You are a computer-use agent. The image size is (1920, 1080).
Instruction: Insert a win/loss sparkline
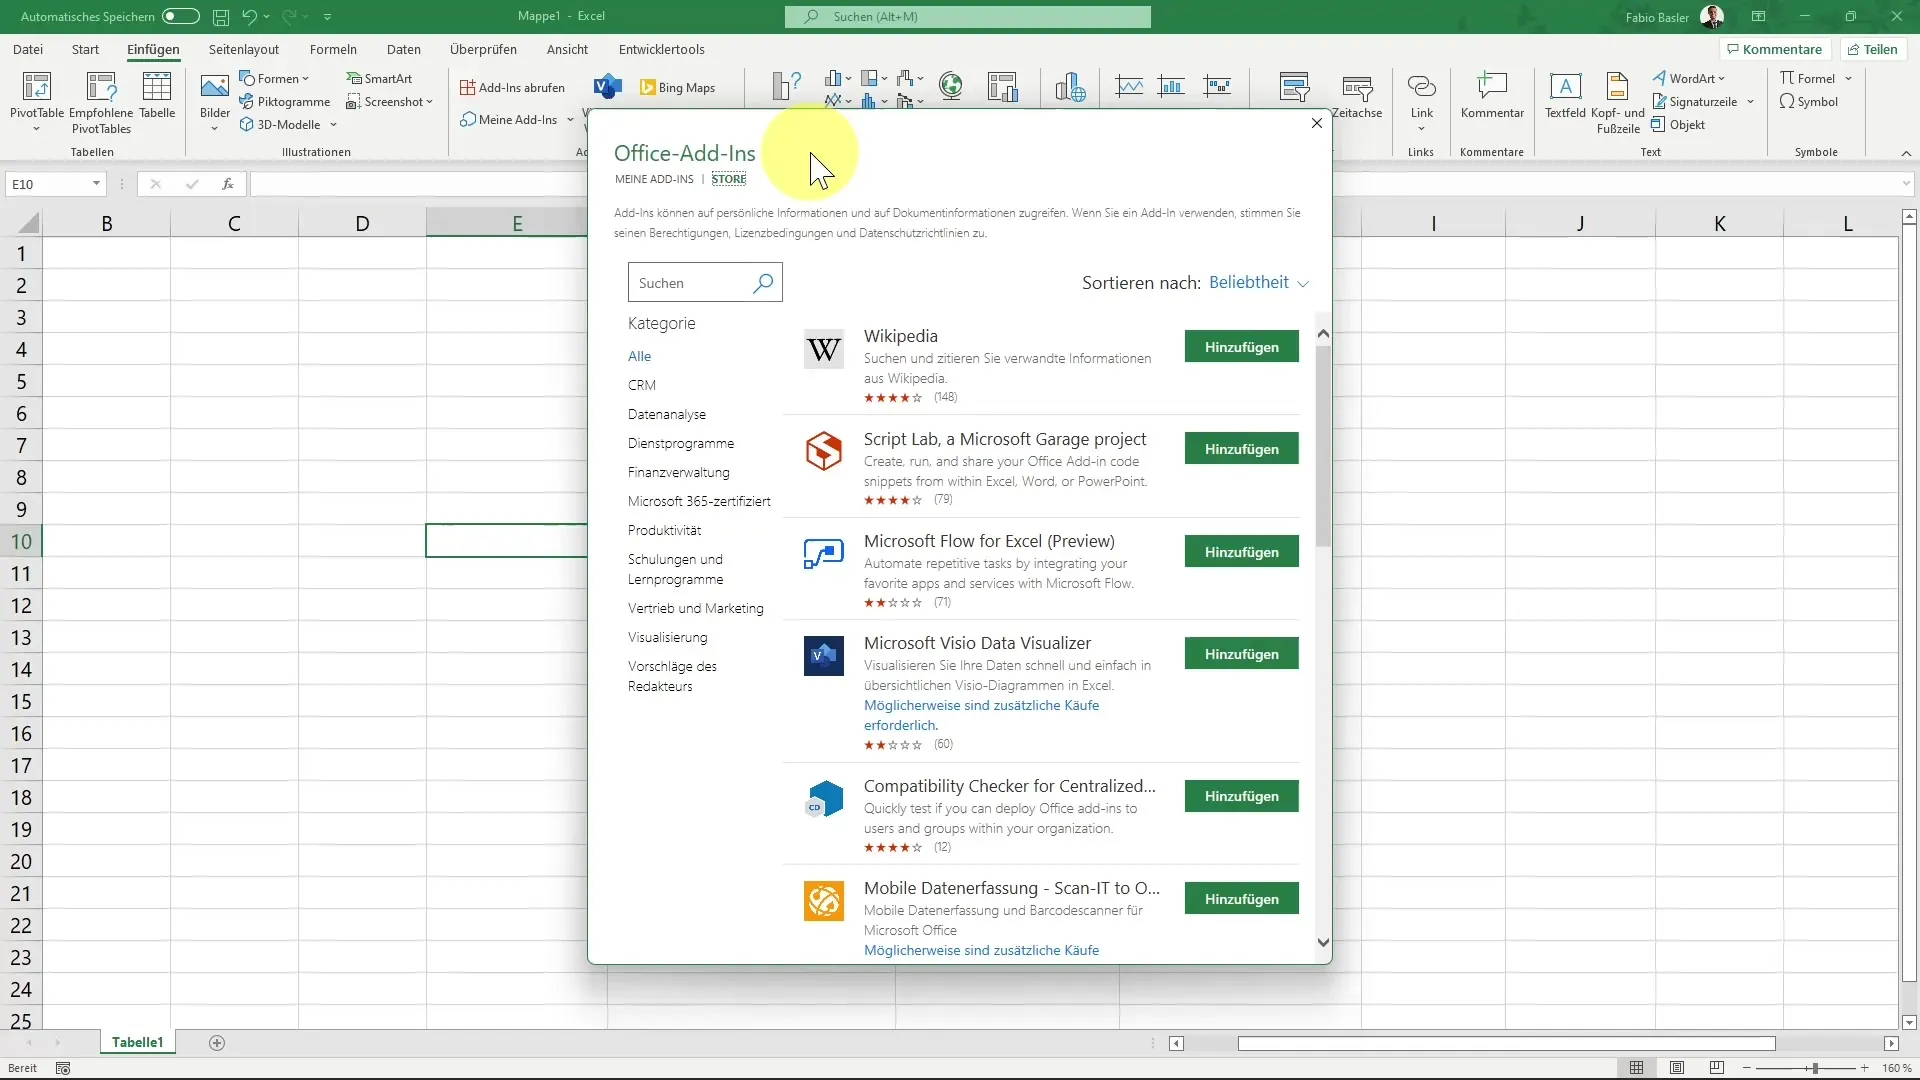click(x=1217, y=87)
